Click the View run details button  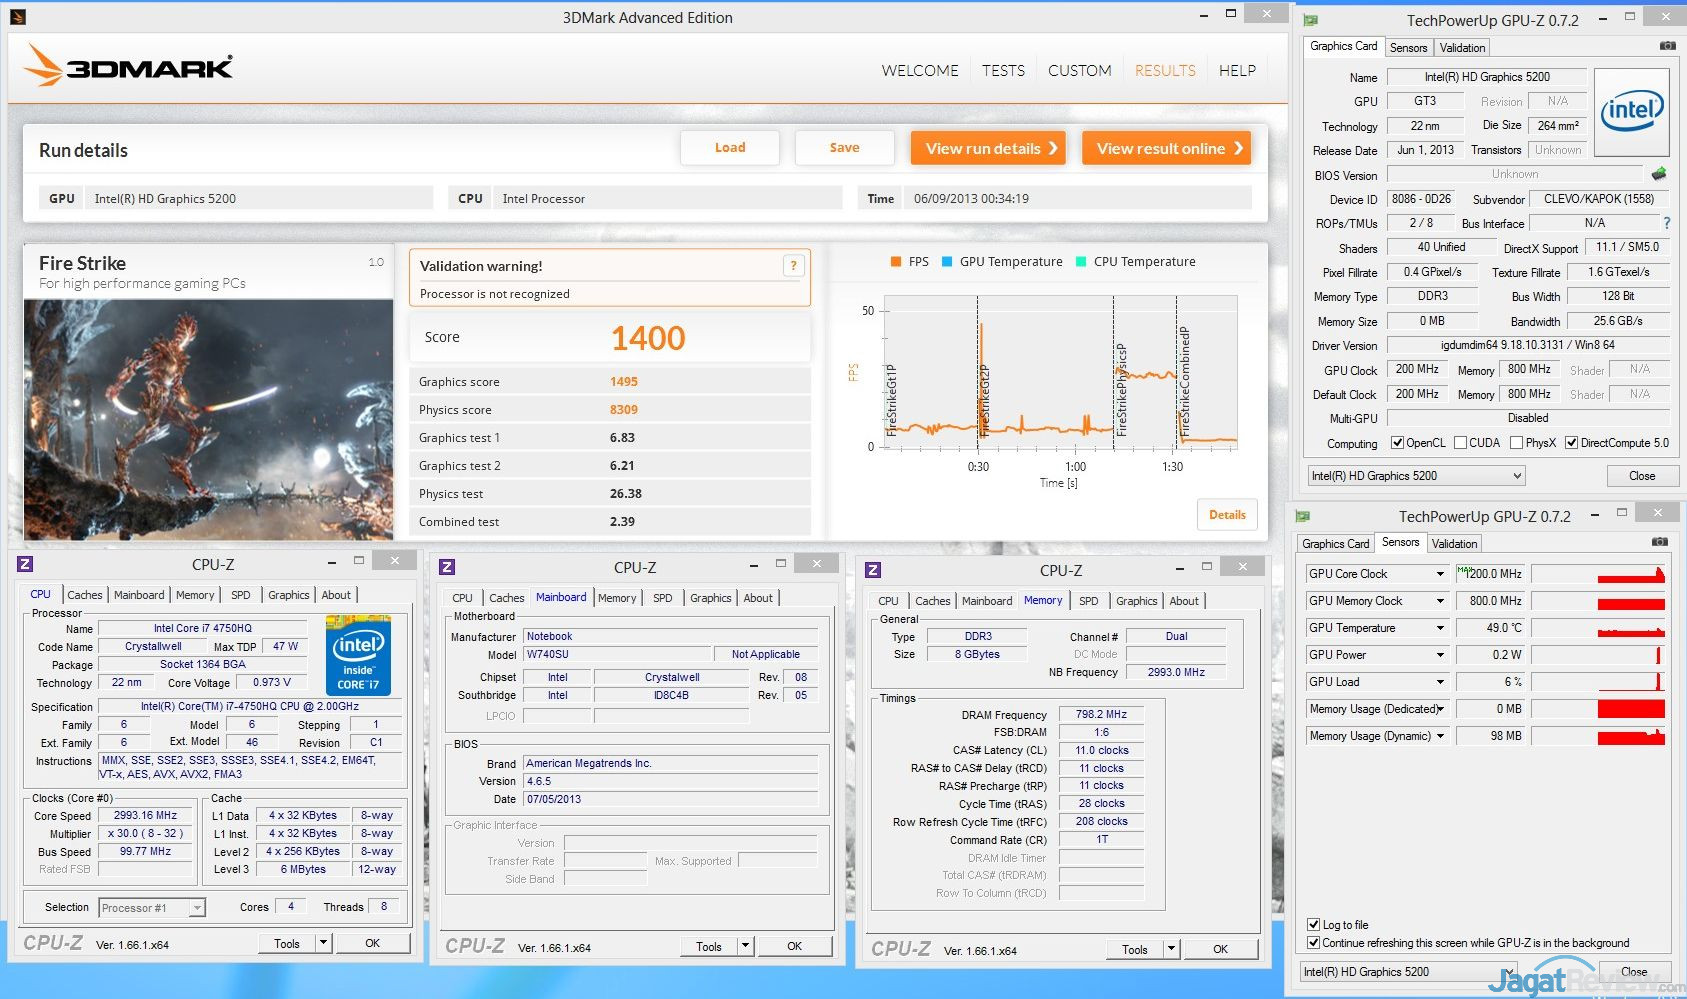pos(987,148)
